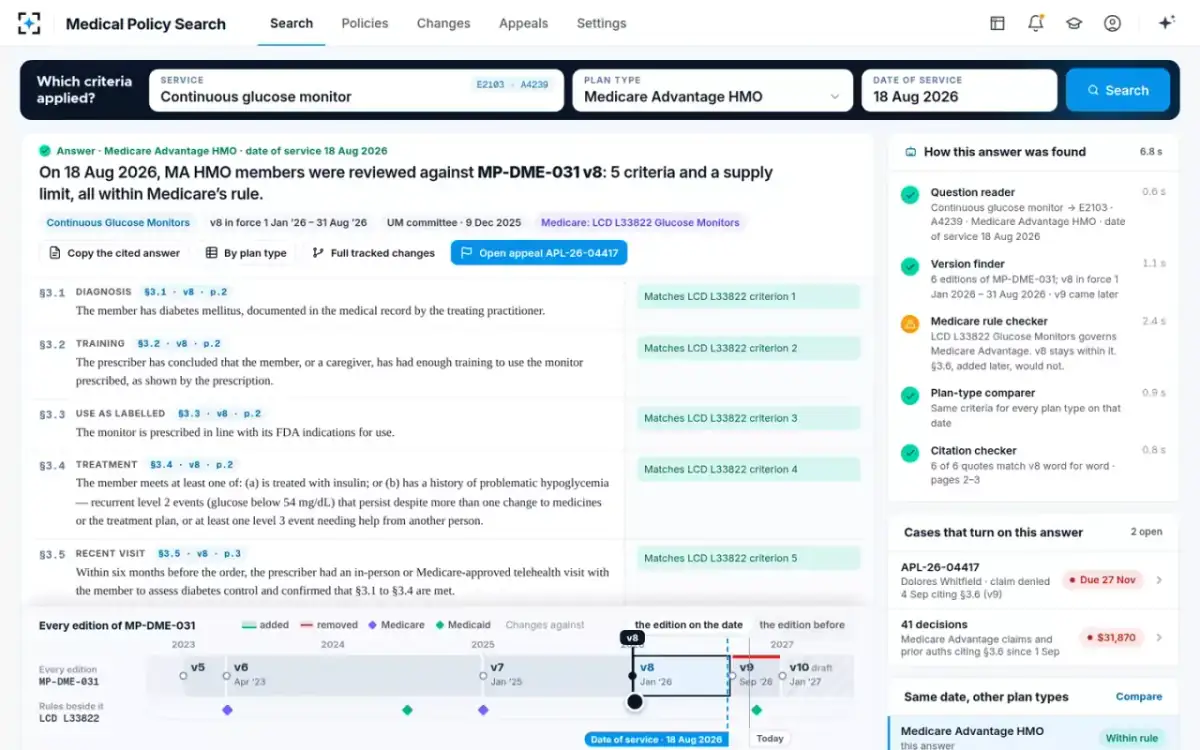Image resolution: width=1200 pixels, height=750 pixels.
Task: Click the Question reader green check icon
Action: (910, 195)
